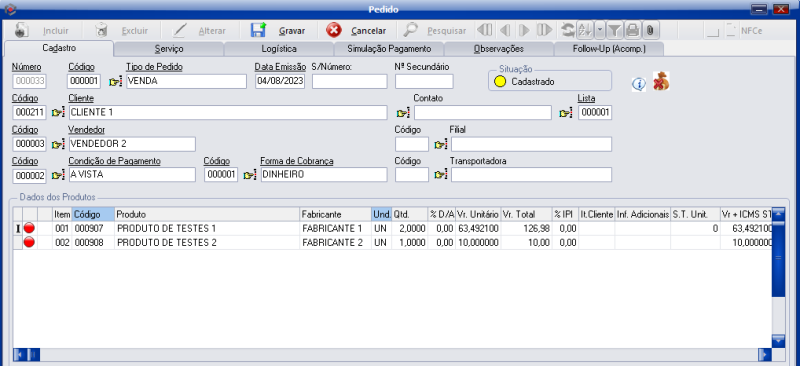Go to the first record arrow
Image resolution: width=800 pixels, height=366 pixels.
484,31
